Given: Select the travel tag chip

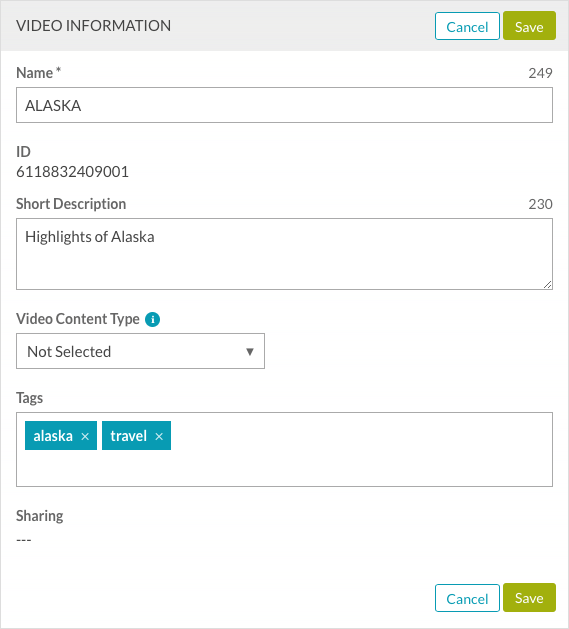Looking at the screenshot, I should tap(128, 436).
